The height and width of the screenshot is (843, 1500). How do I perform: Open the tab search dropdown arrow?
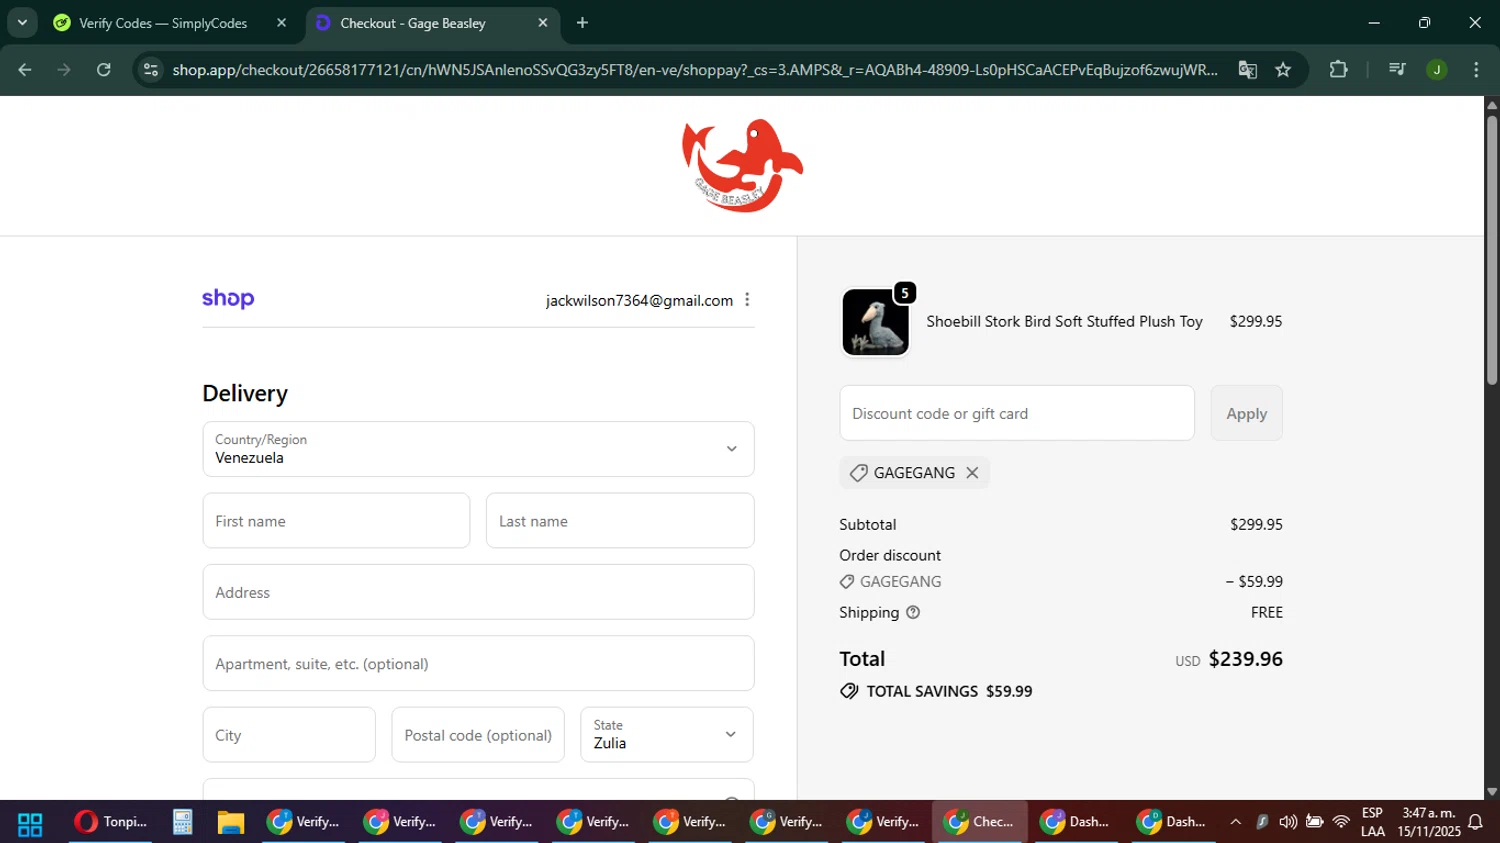(x=22, y=22)
